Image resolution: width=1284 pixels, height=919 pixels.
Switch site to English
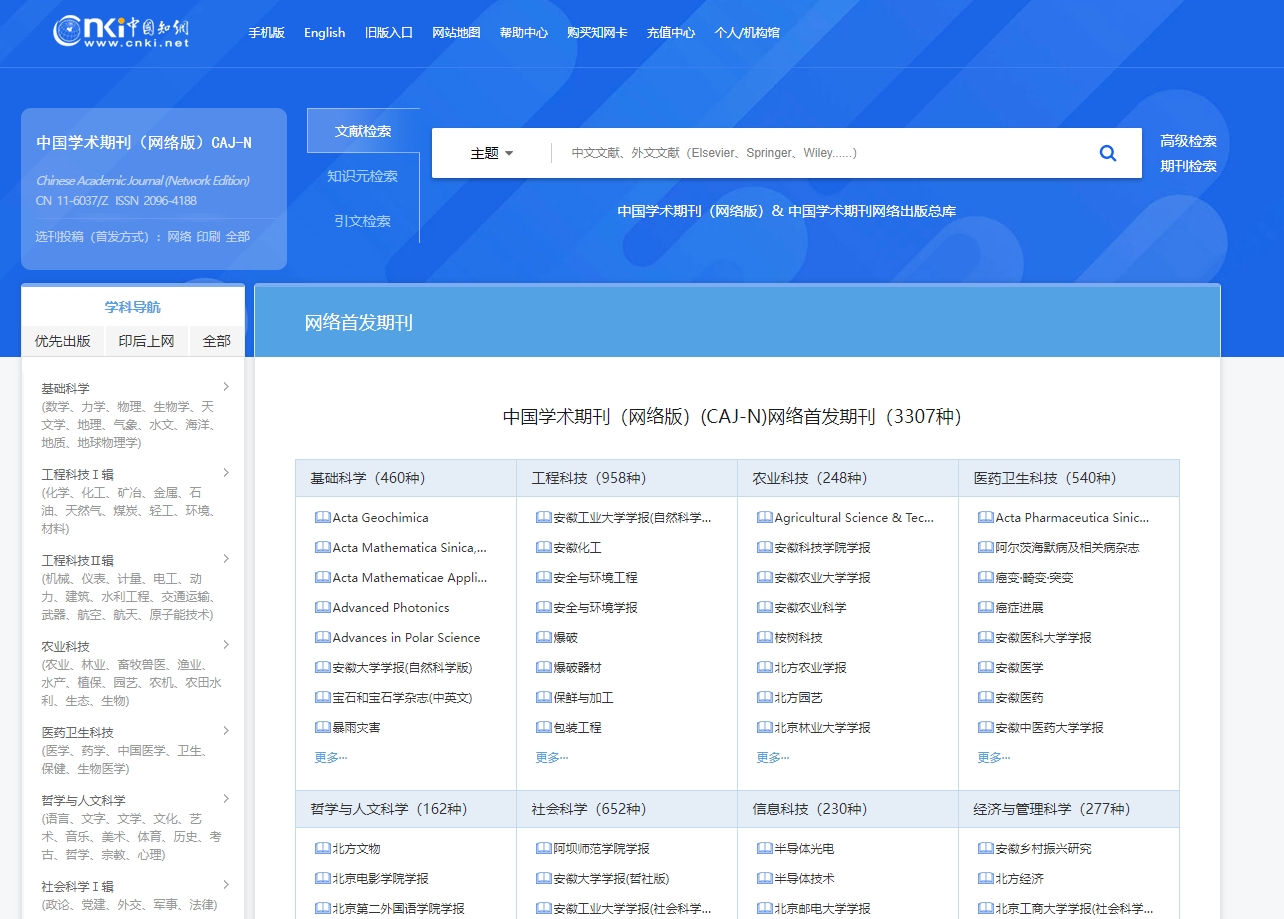325,32
